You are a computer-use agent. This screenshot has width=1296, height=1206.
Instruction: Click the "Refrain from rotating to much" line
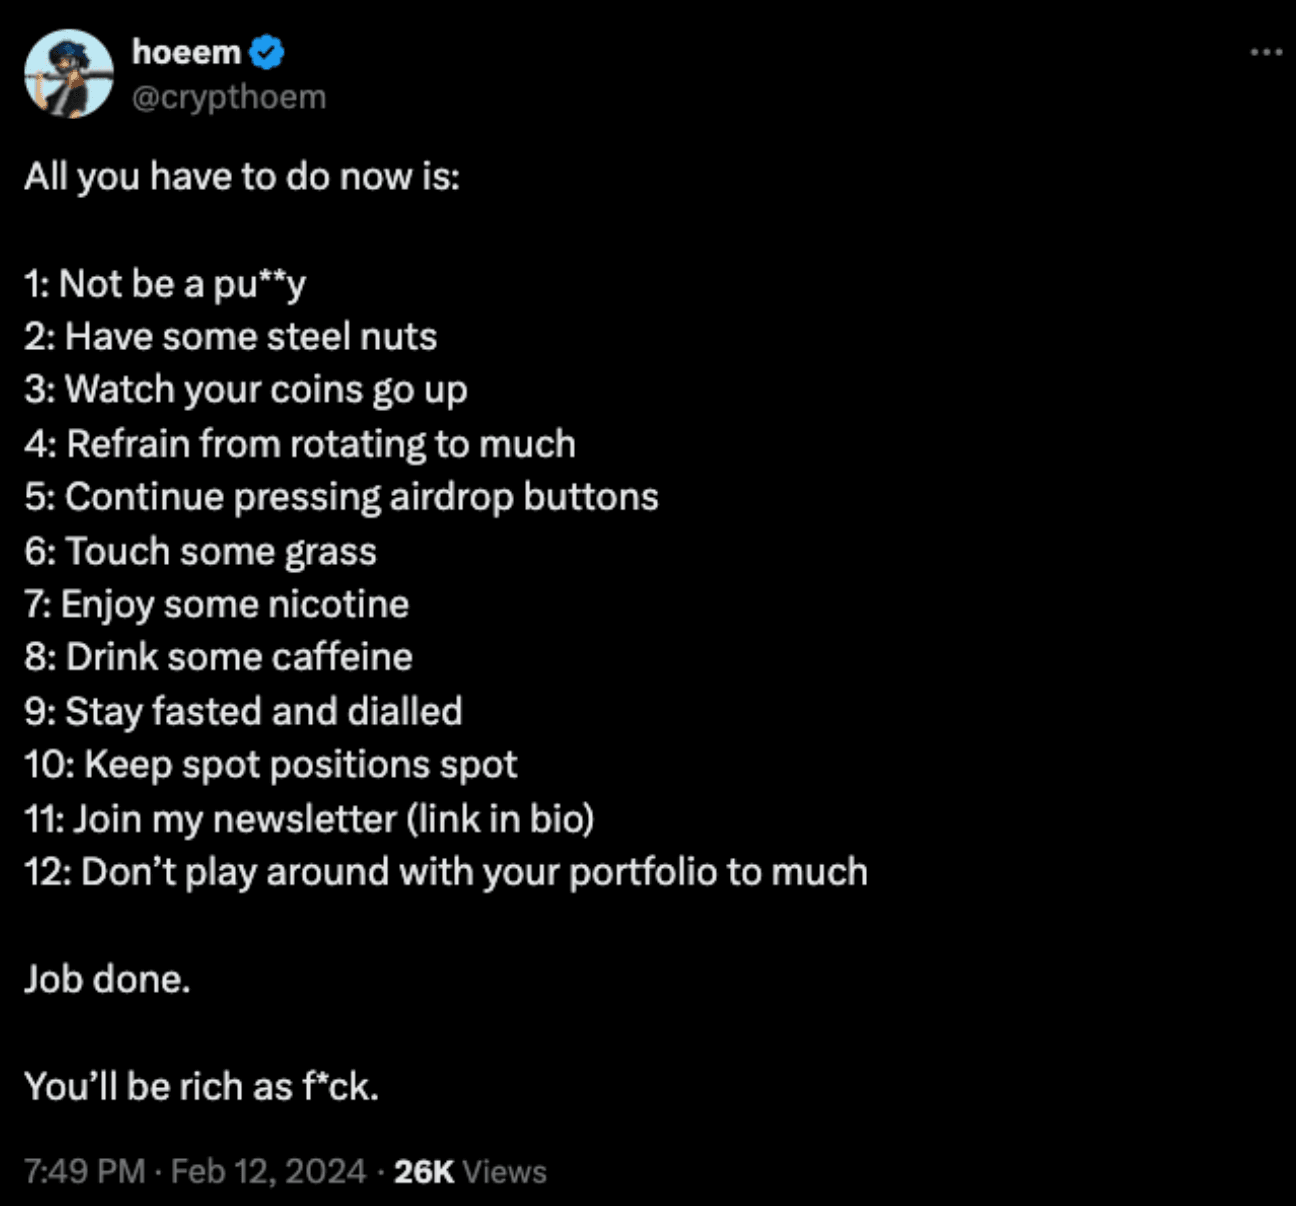coord(300,444)
